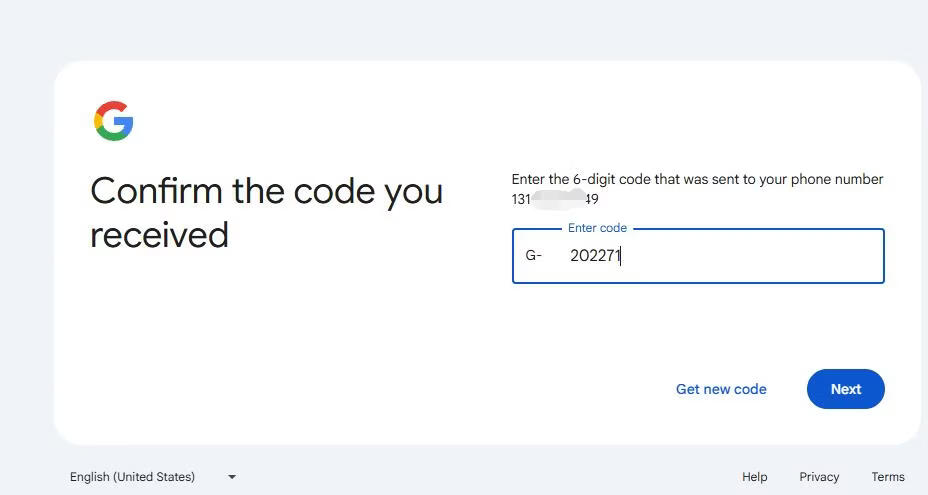Request a new code via Get new code
928x495 pixels.
pyautogui.click(x=721, y=389)
